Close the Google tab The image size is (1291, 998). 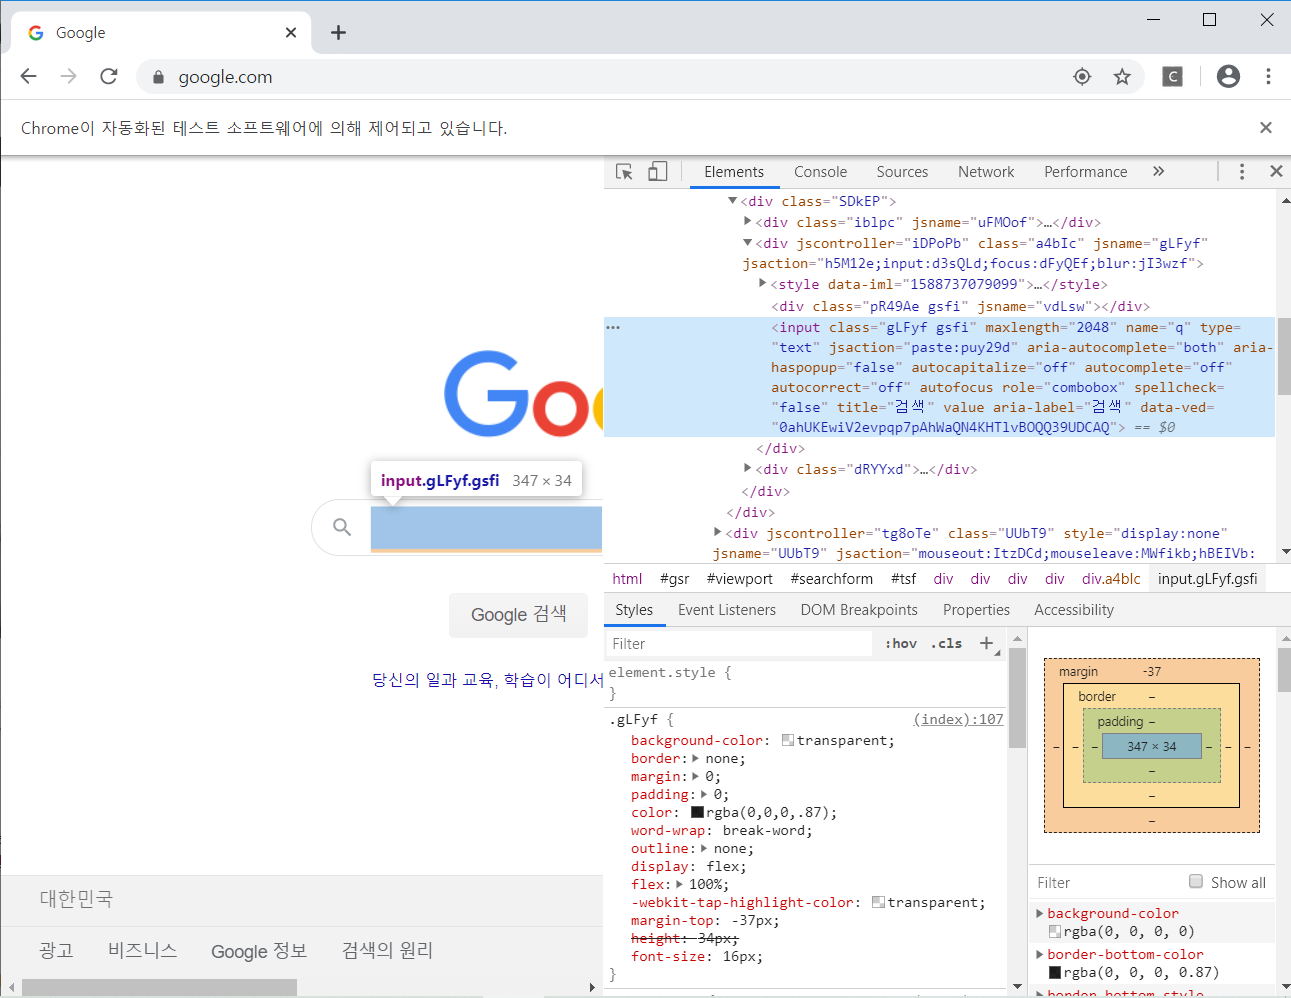pyautogui.click(x=291, y=32)
